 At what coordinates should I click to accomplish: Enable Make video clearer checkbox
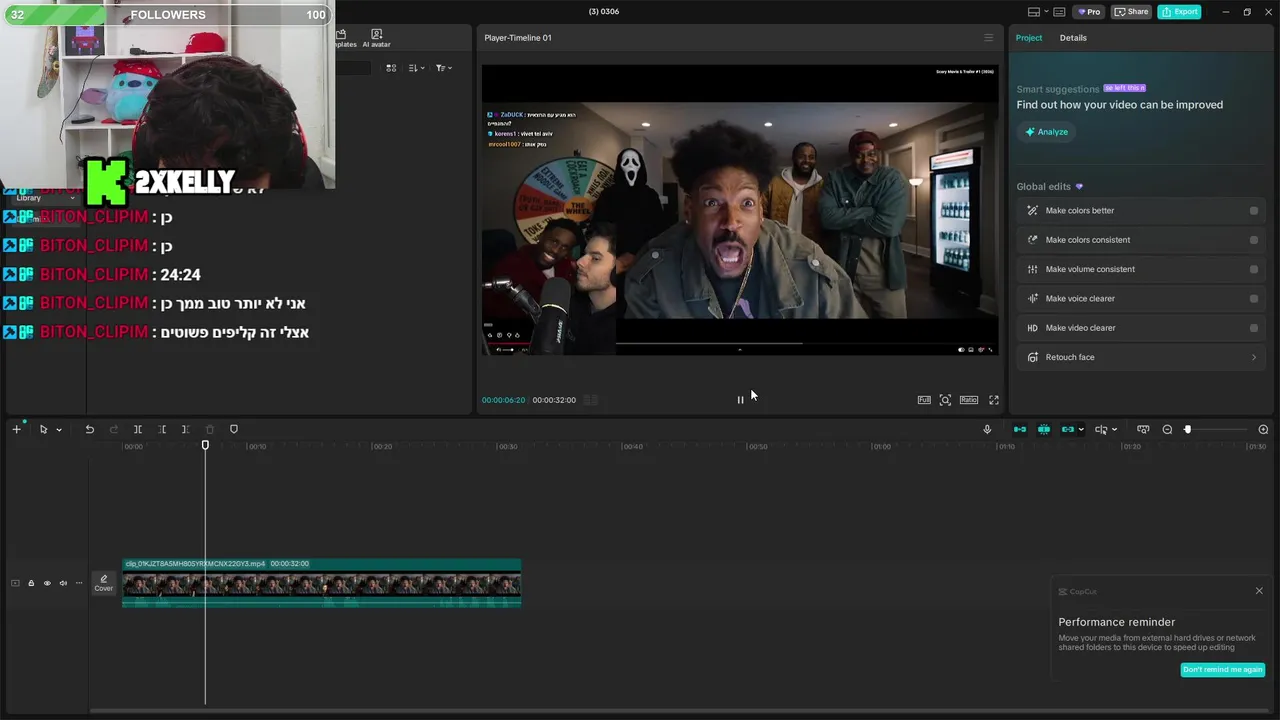(1254, 328)
